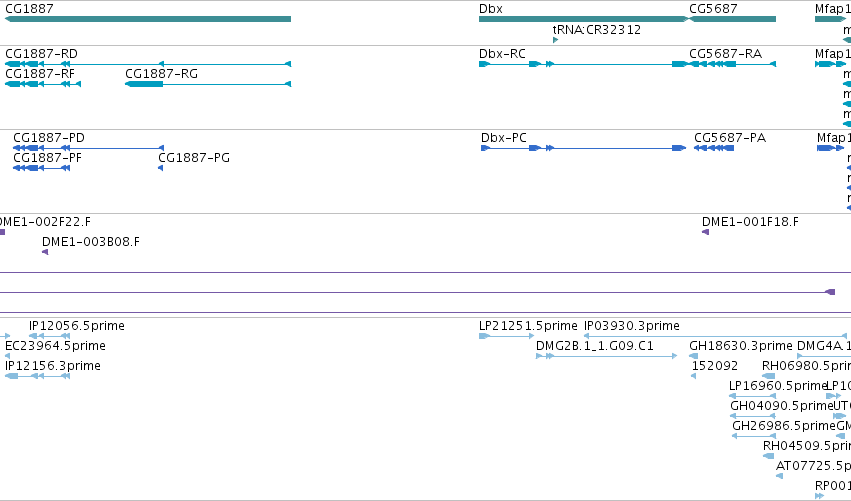Image resolution: width=851 pixels, height=501 pixels.
Task: Click the EC23964.5prime EST glyph
Action: tap(8, 356)
